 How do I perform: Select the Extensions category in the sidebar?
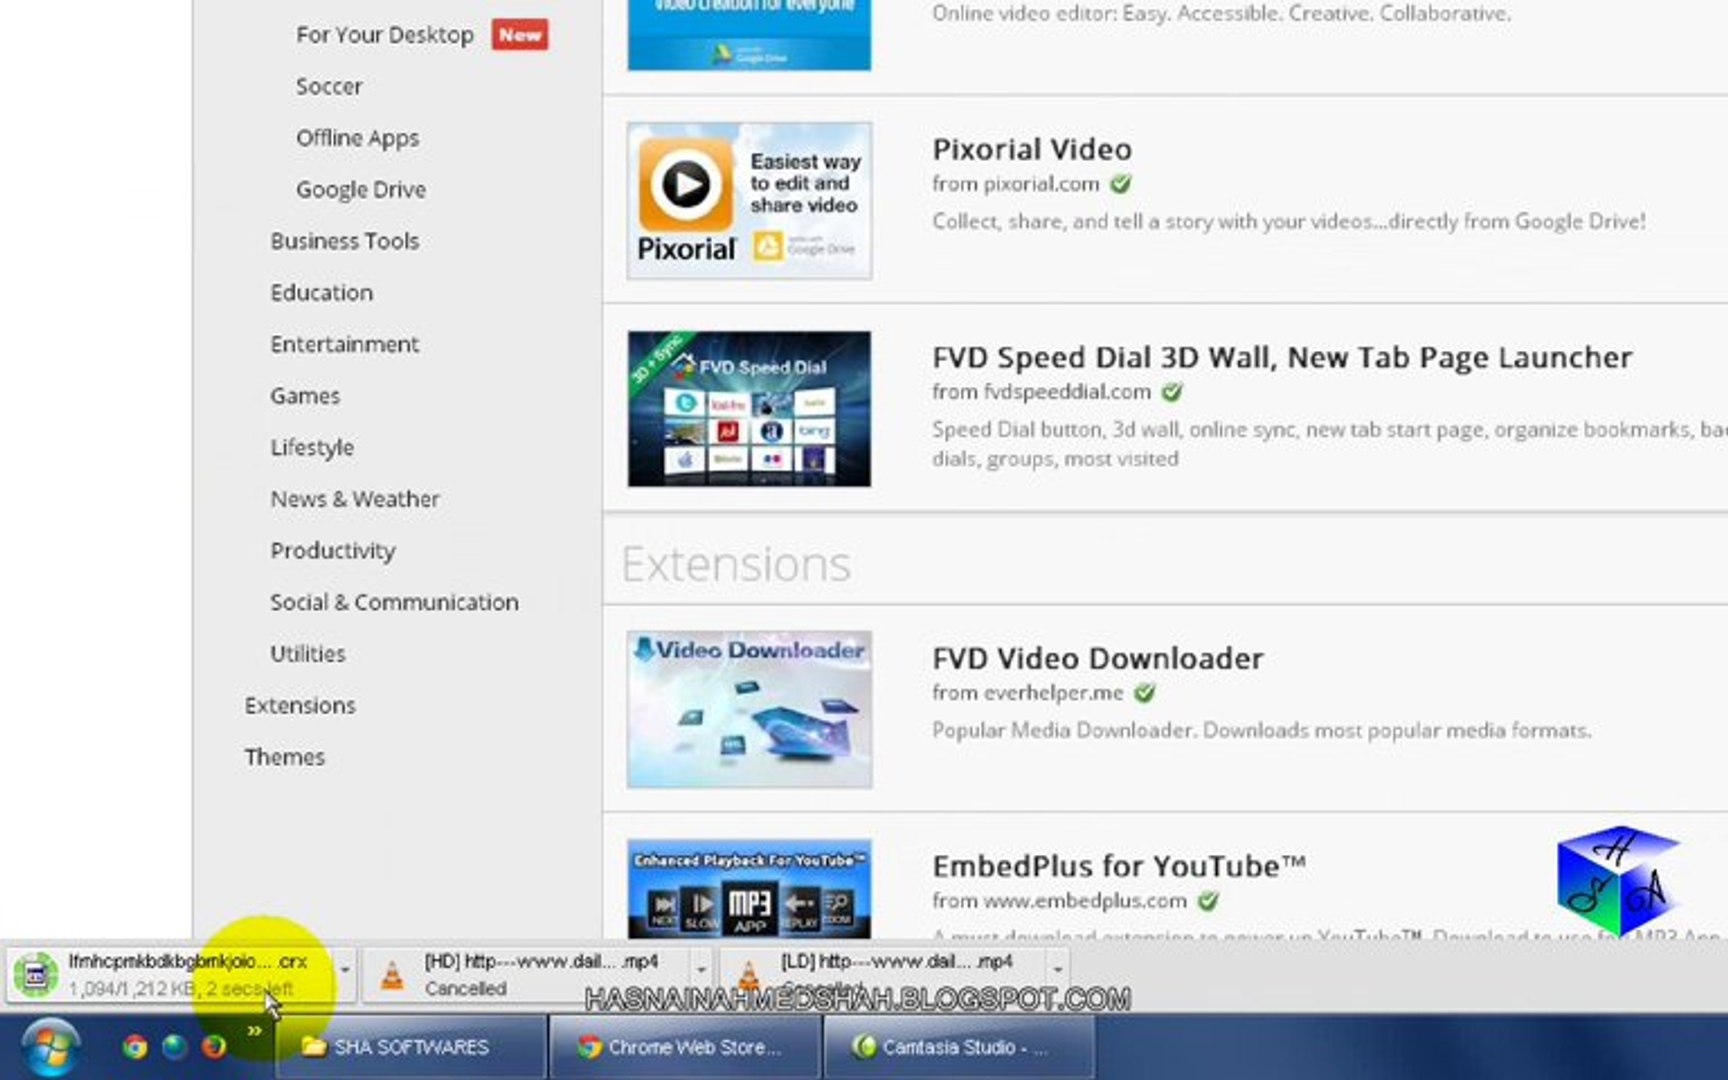(x=300, y=705)
